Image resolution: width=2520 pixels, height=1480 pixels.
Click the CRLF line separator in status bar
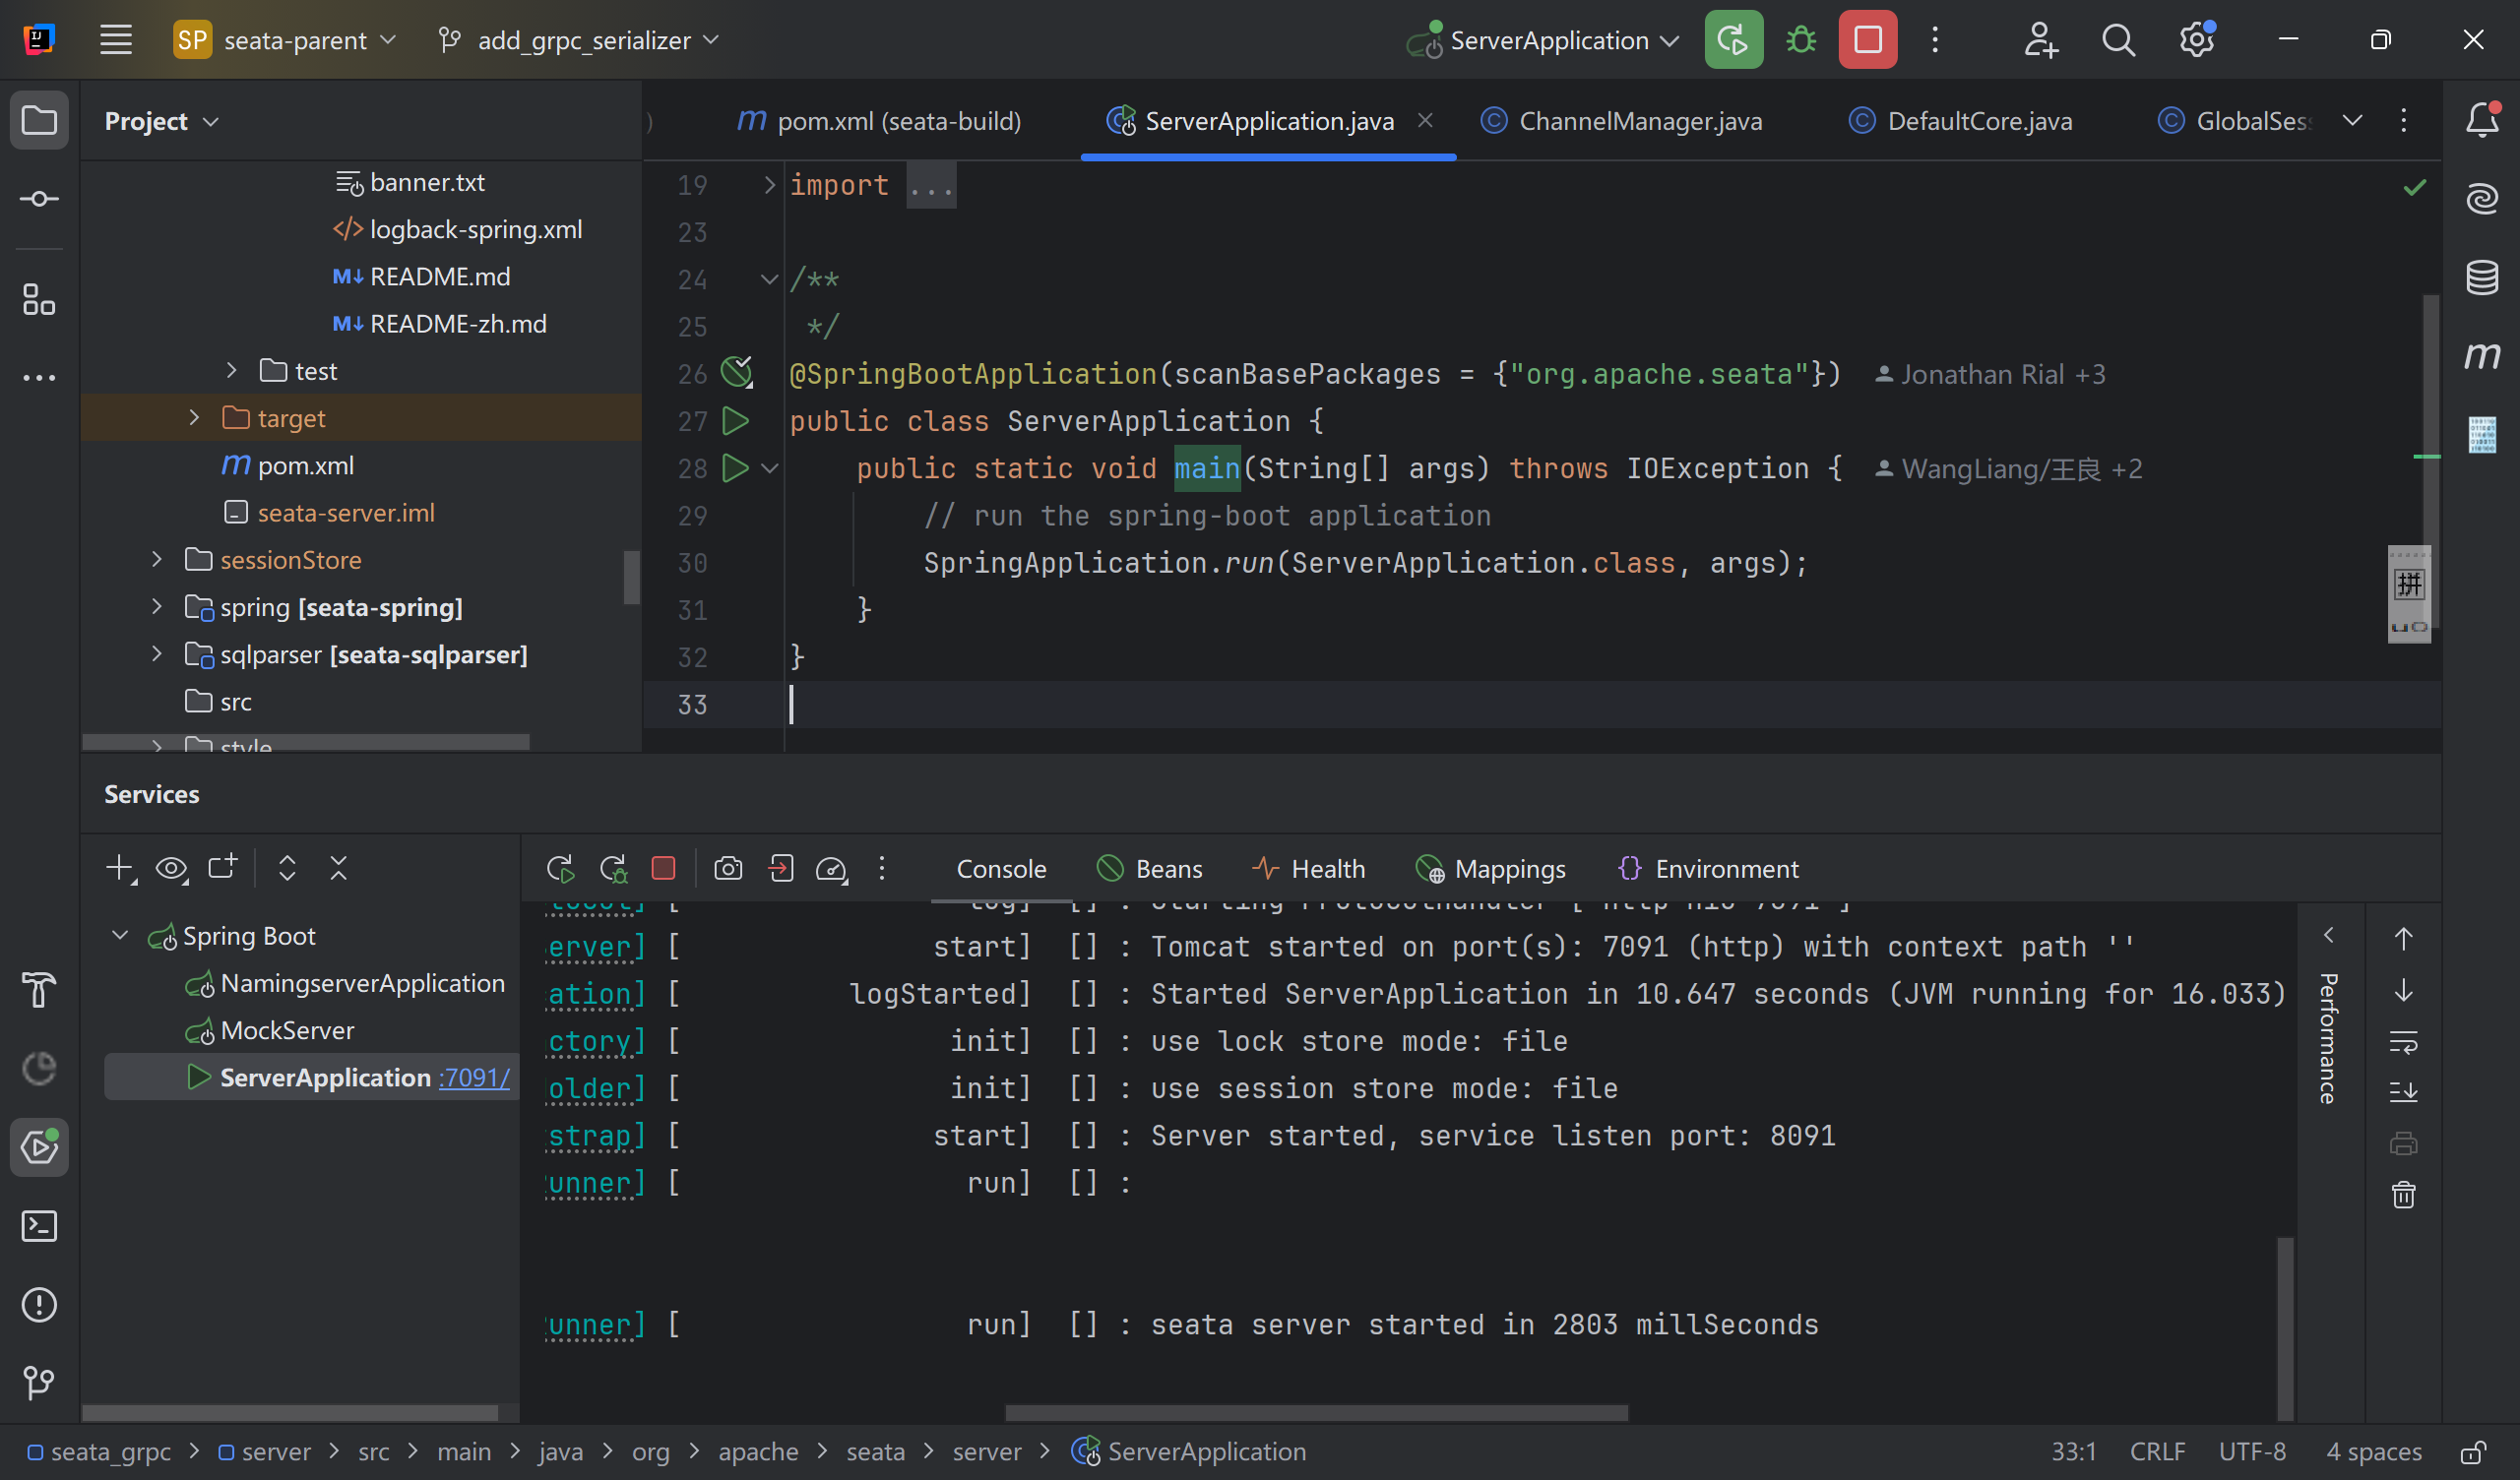[x=2156, y=1451]
